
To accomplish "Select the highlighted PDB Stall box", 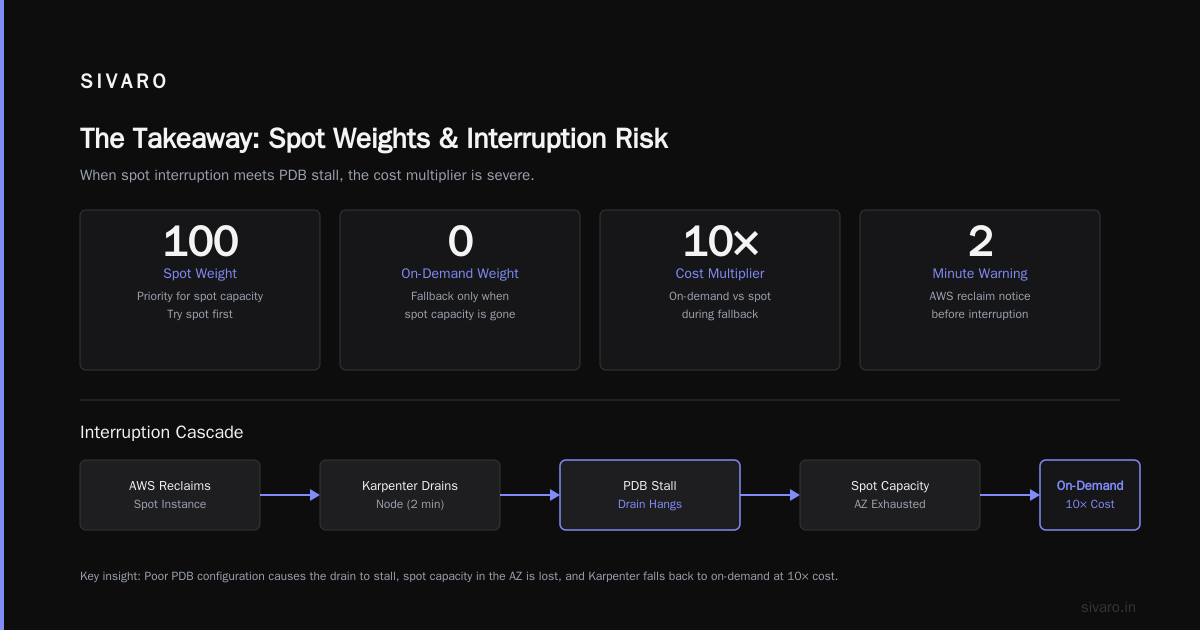I will pos(650,495).
